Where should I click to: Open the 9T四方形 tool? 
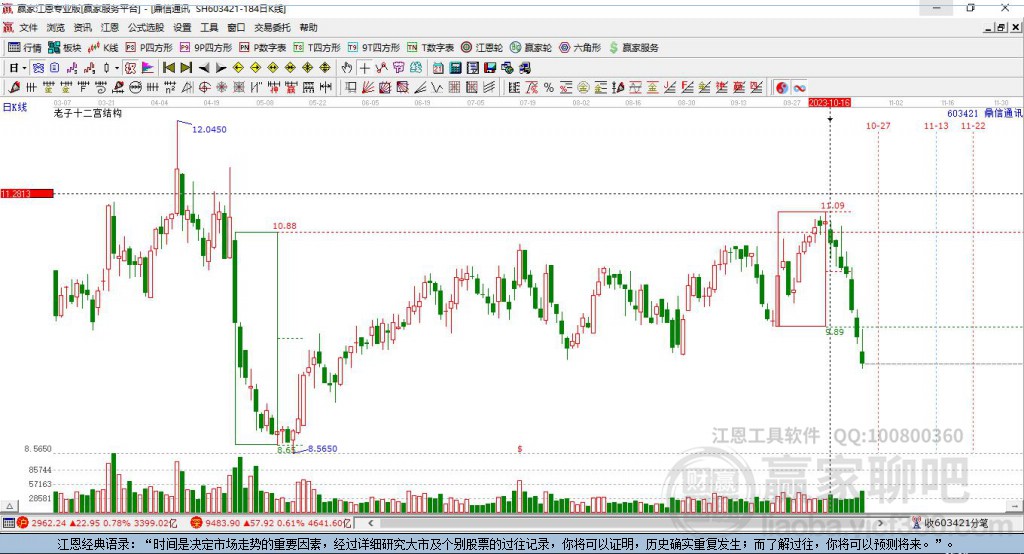tap(374, 48)
